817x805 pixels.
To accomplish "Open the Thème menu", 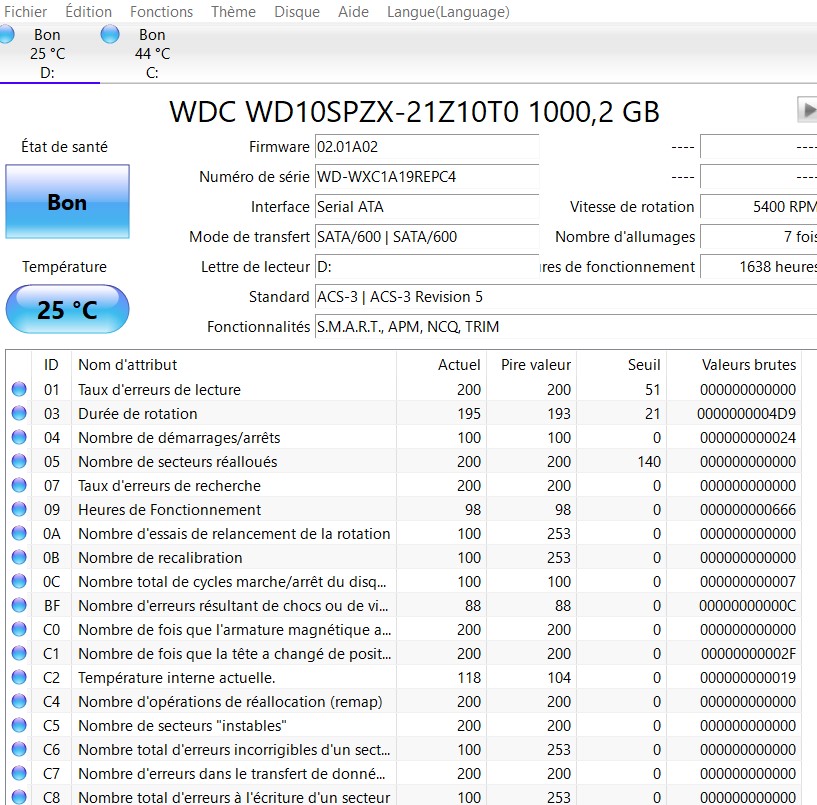I will tap(233, 11).
